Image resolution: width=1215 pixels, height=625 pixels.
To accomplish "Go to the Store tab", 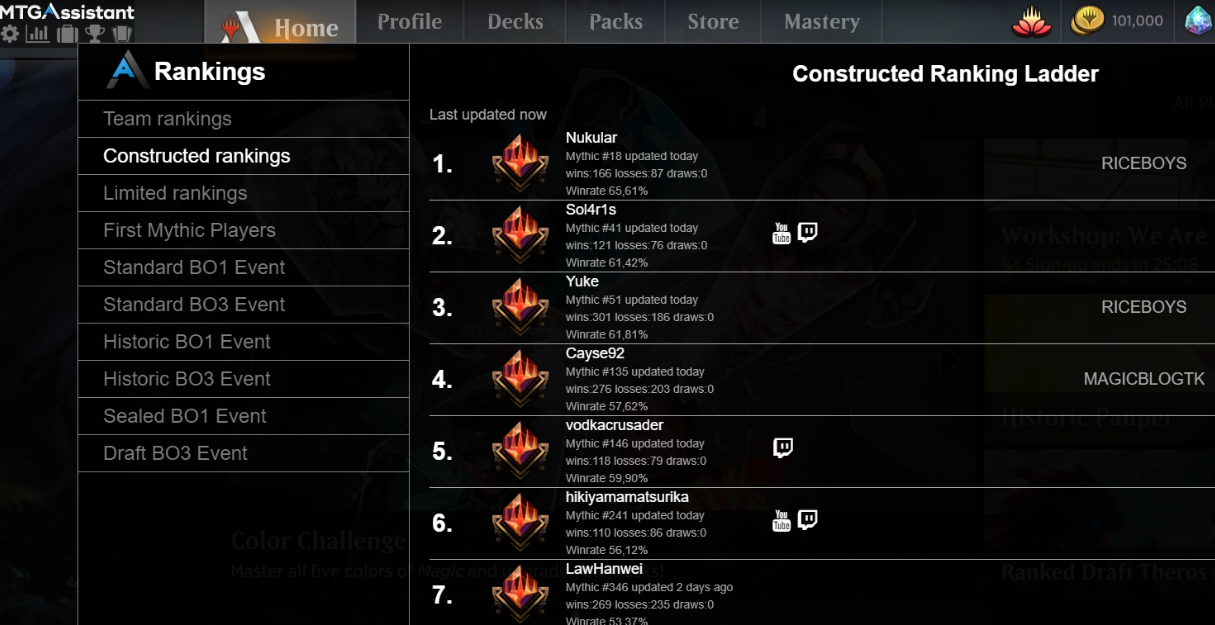I will pyautogui.click(x=713, y=22).
